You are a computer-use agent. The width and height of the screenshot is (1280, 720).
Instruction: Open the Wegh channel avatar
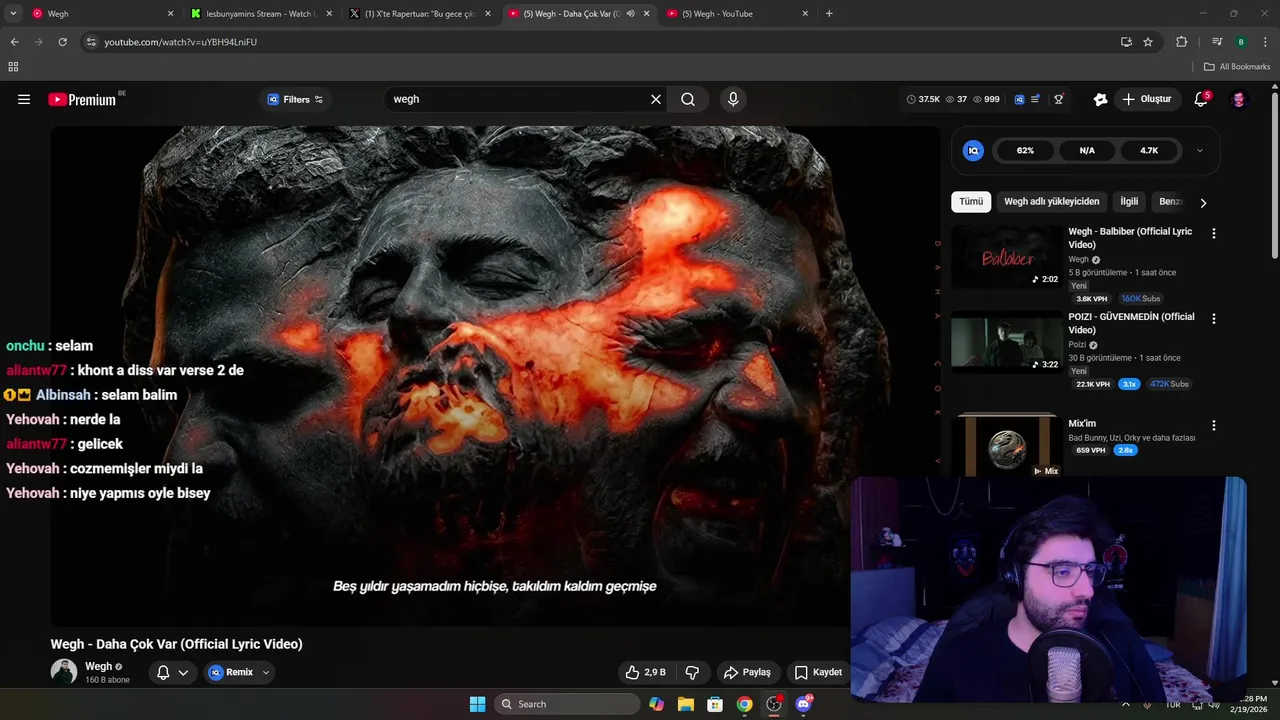coord(64,672)
